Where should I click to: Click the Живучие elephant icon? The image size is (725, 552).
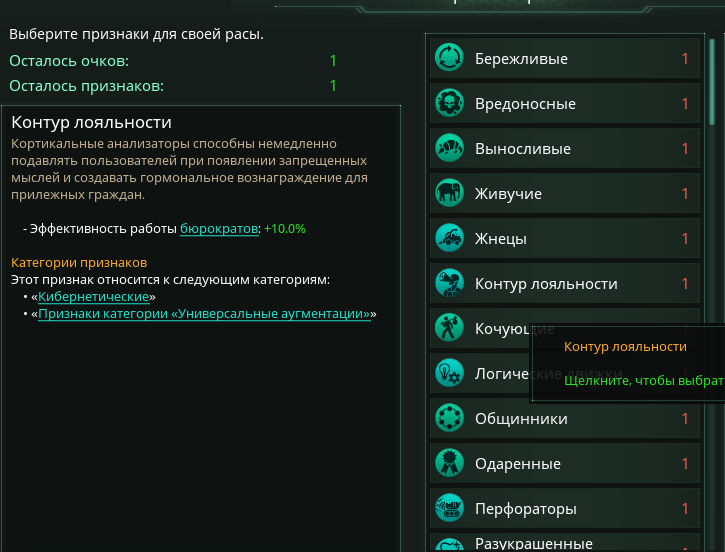pyautogui.click(x=449, y=193)
